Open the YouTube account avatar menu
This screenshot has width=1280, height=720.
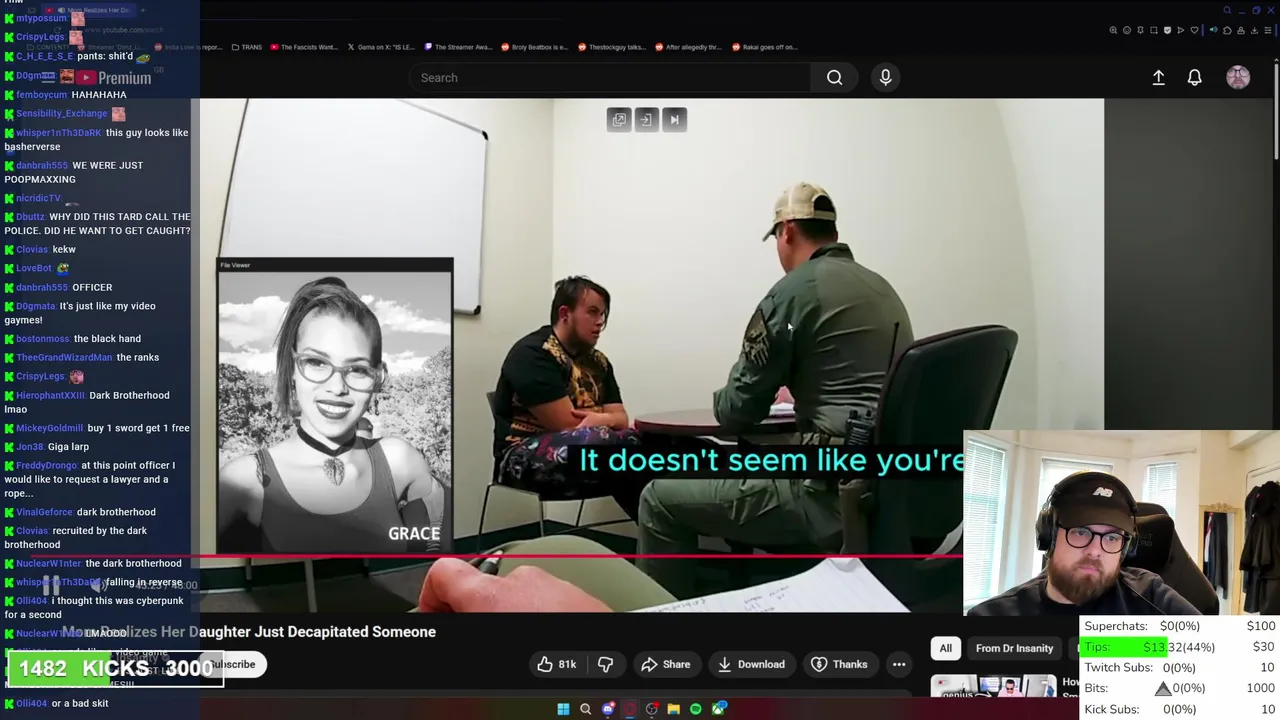coord(1238,77)
